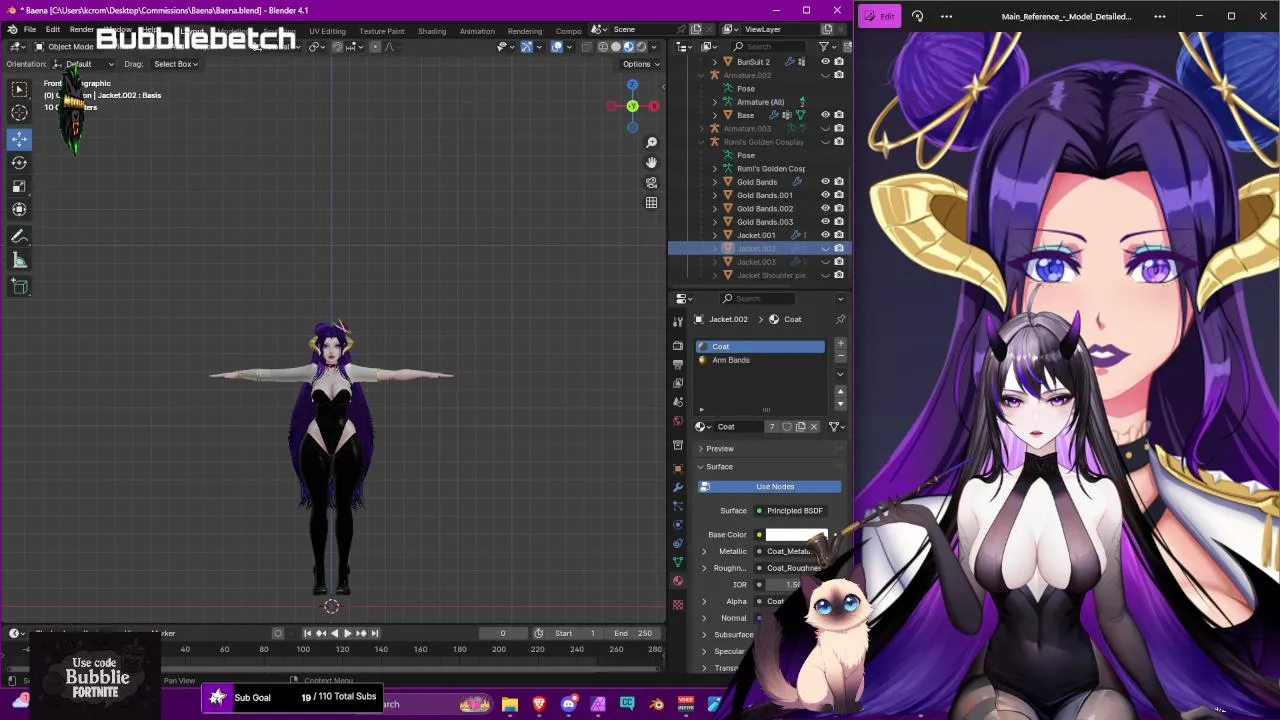Screen dimensions: 1280x720
Task: Switch to Texture Paint workspace
Action: (x=382, y=31)
